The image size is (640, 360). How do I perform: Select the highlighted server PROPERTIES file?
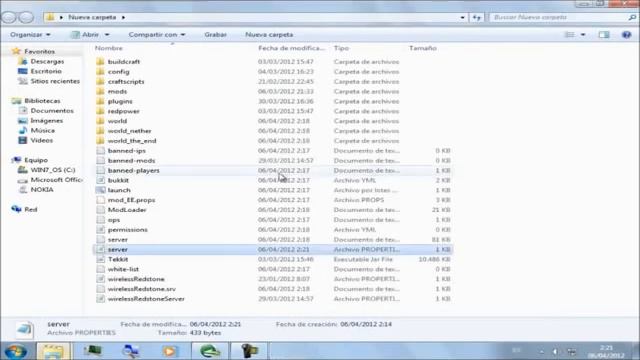(x=273, y=249)
